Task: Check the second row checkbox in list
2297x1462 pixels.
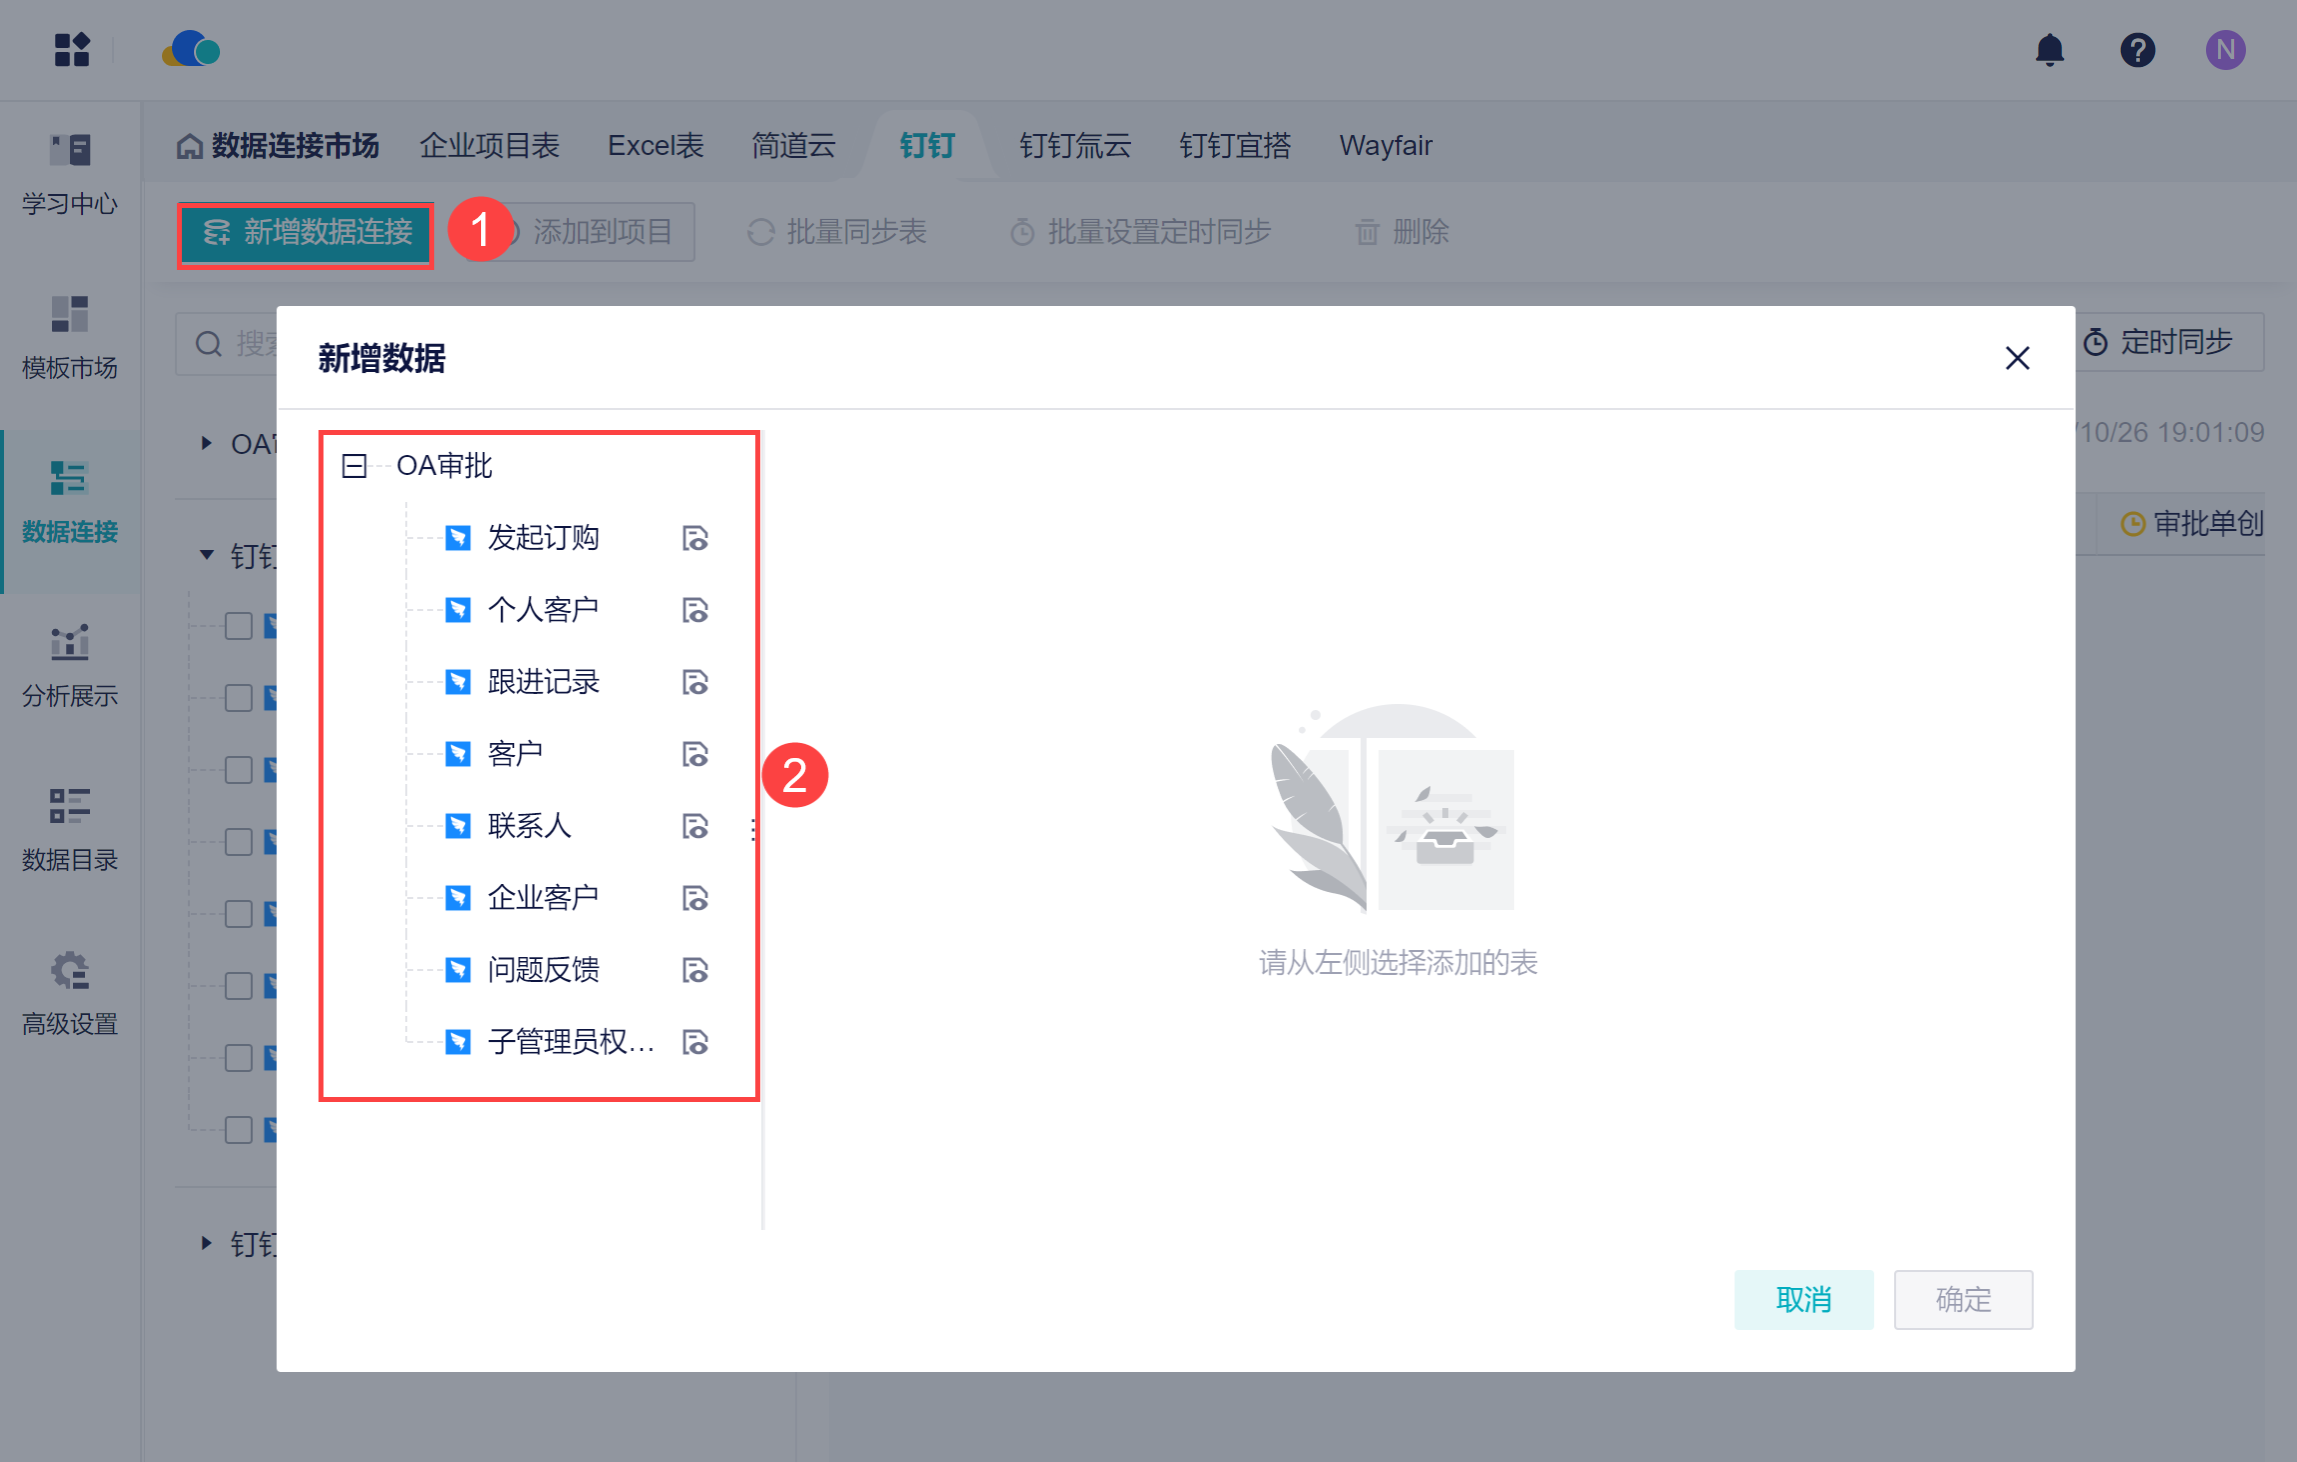Action: click(238, 698)
